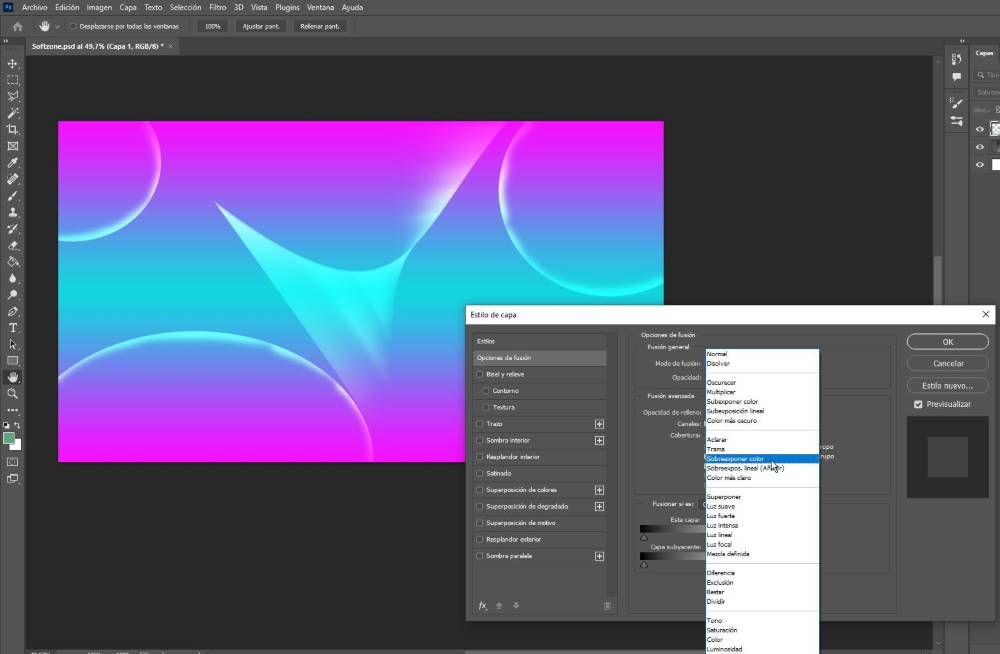Select the Zoom tool

tap(12, 394)
